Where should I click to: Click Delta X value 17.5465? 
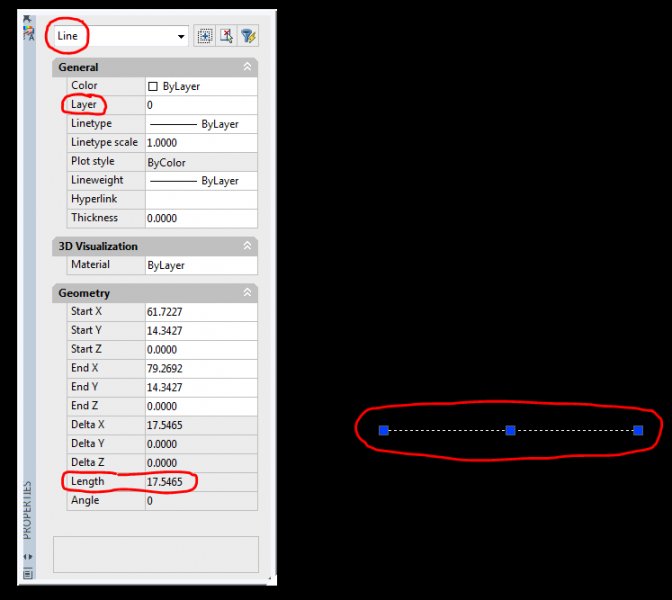click(x=201, y=425)
